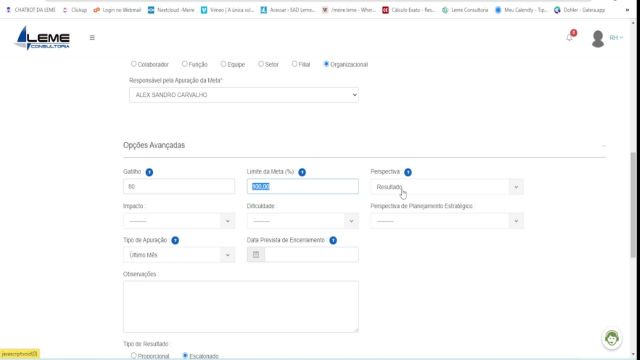Screen dimensions: 640x360
Task: Select the Organizacional radio option
Action: tap(326, 64)
